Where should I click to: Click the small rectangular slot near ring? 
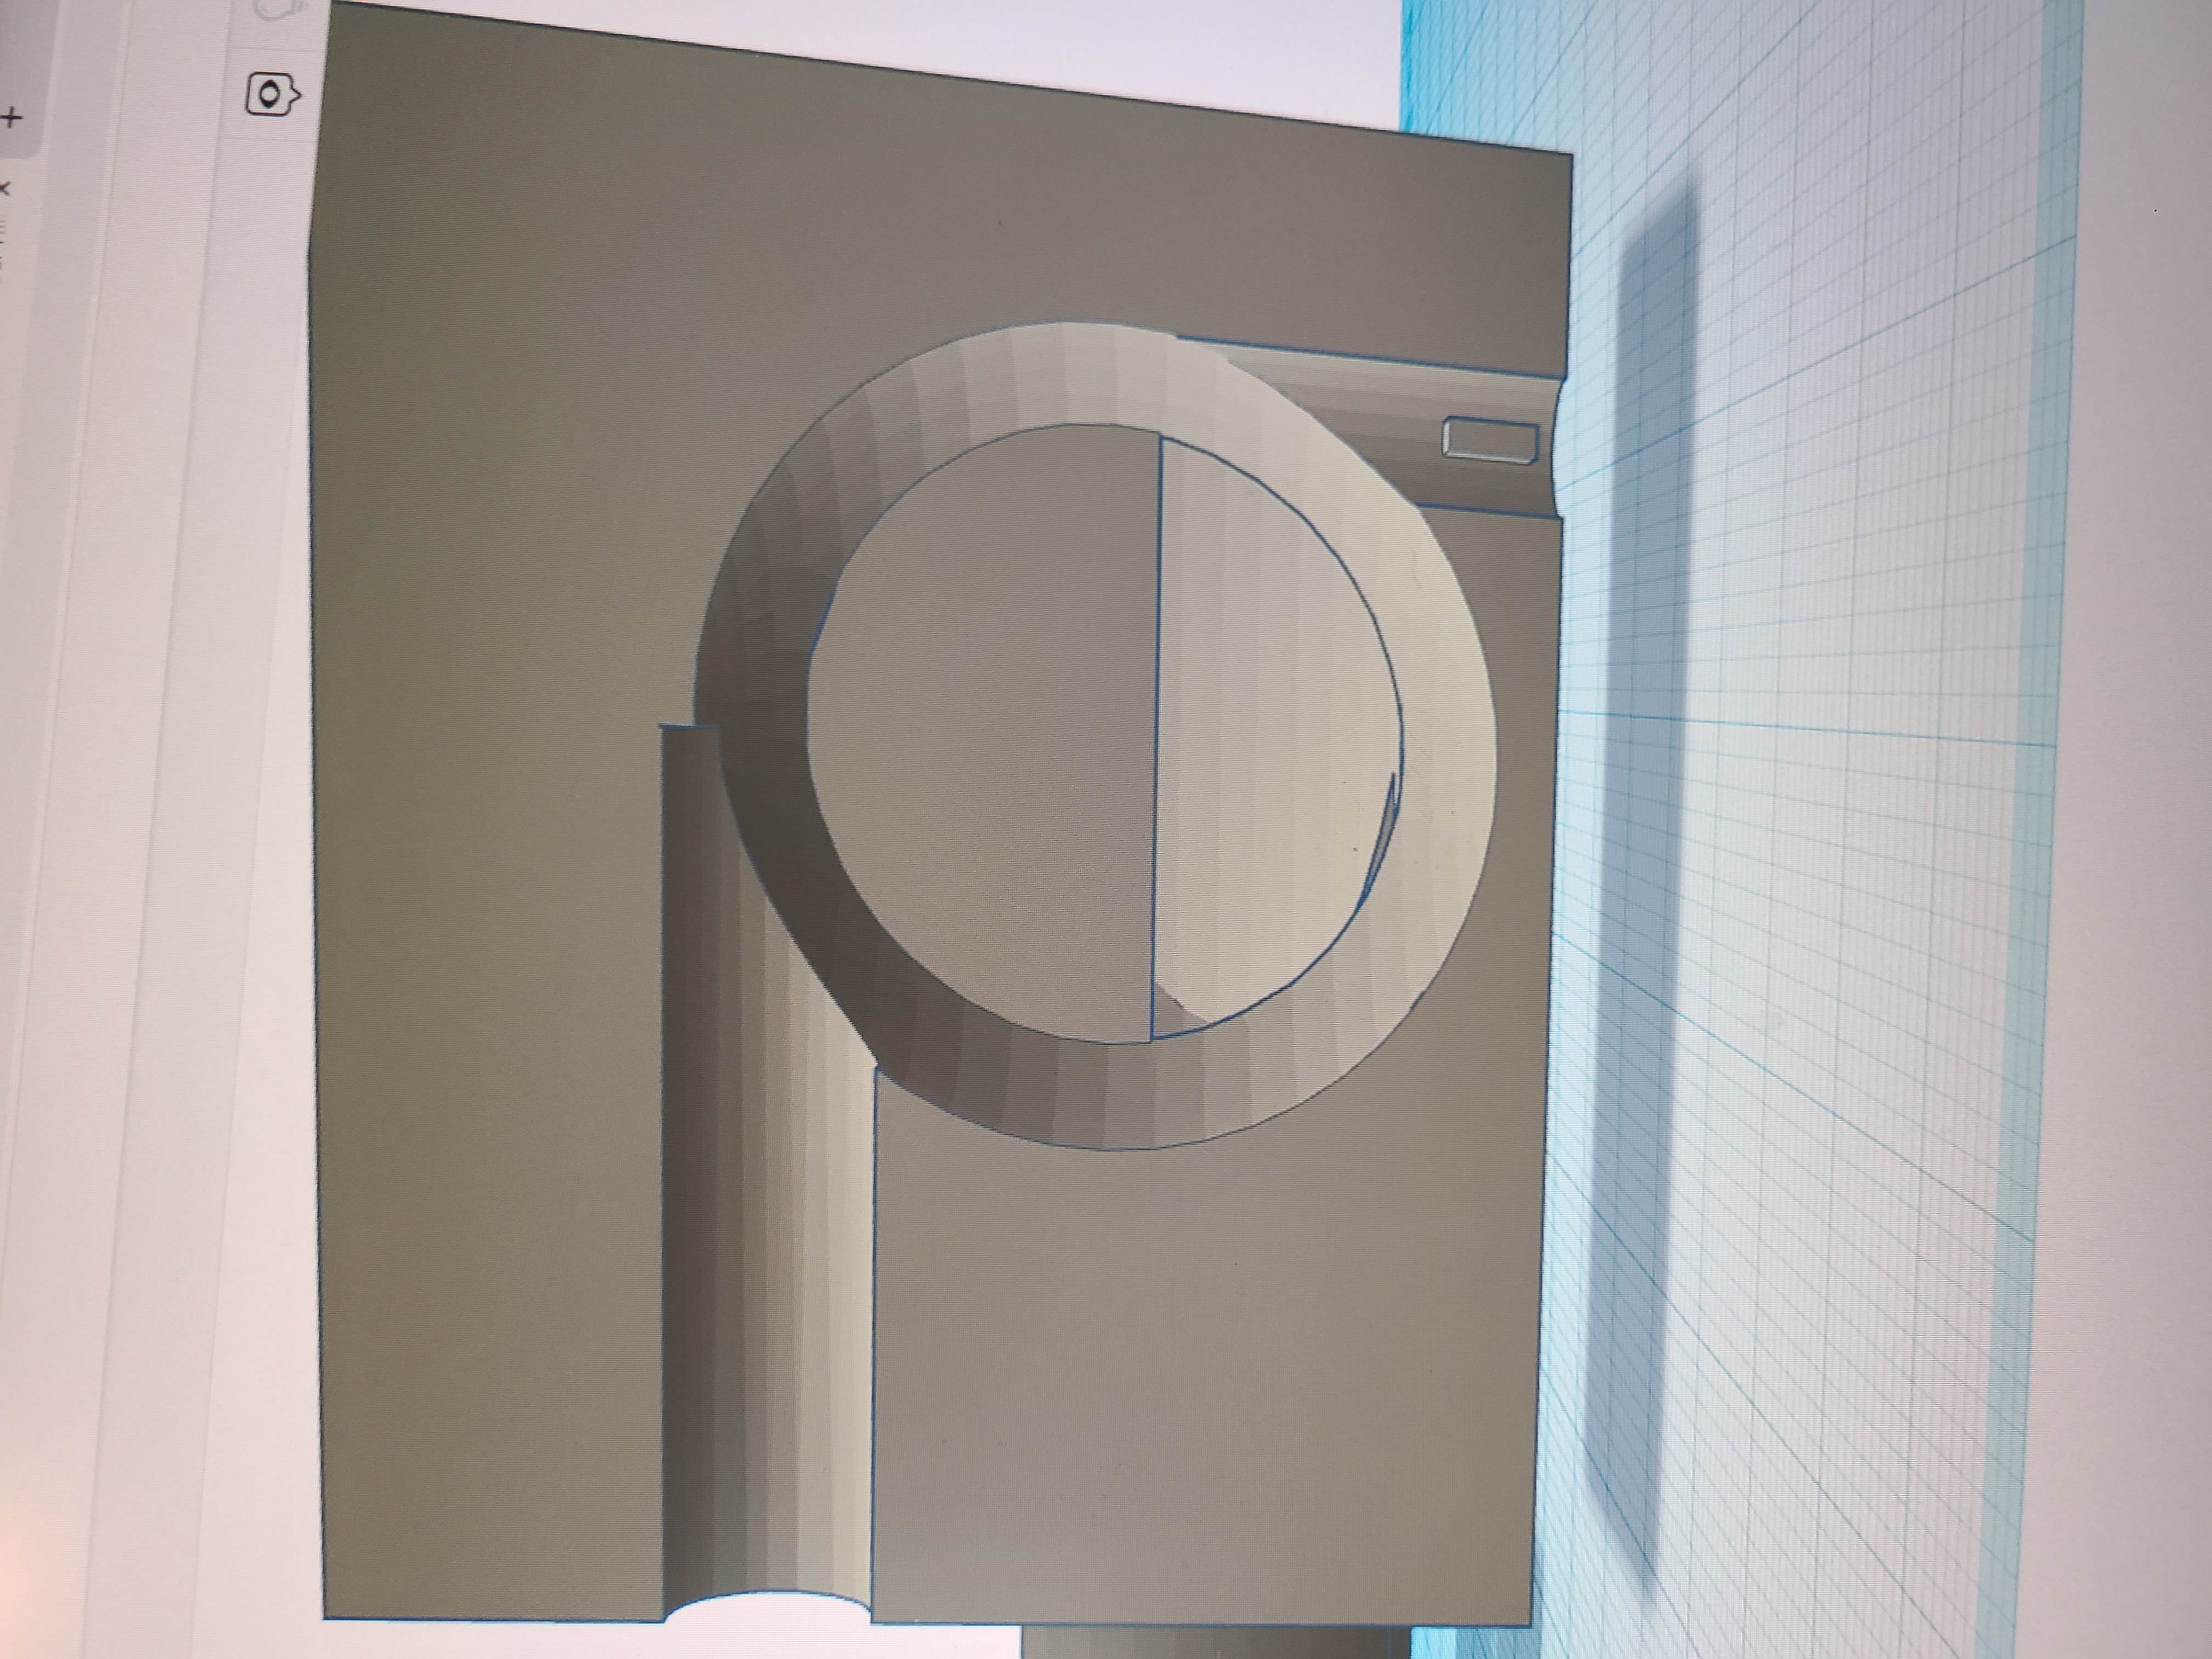(x=1490, y=439)
